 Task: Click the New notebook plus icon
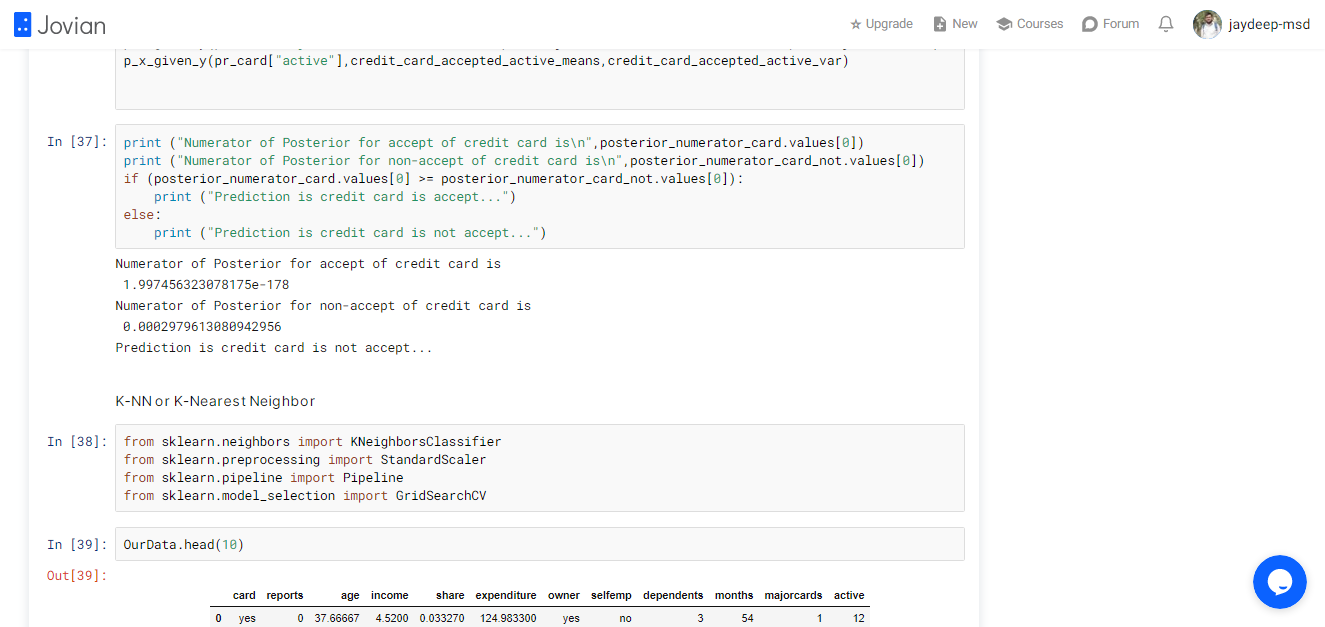(x=939, y=24)
